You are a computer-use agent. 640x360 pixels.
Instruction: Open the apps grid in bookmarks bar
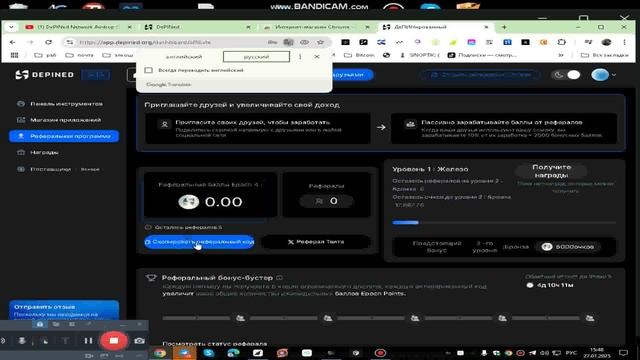point(15,55)
